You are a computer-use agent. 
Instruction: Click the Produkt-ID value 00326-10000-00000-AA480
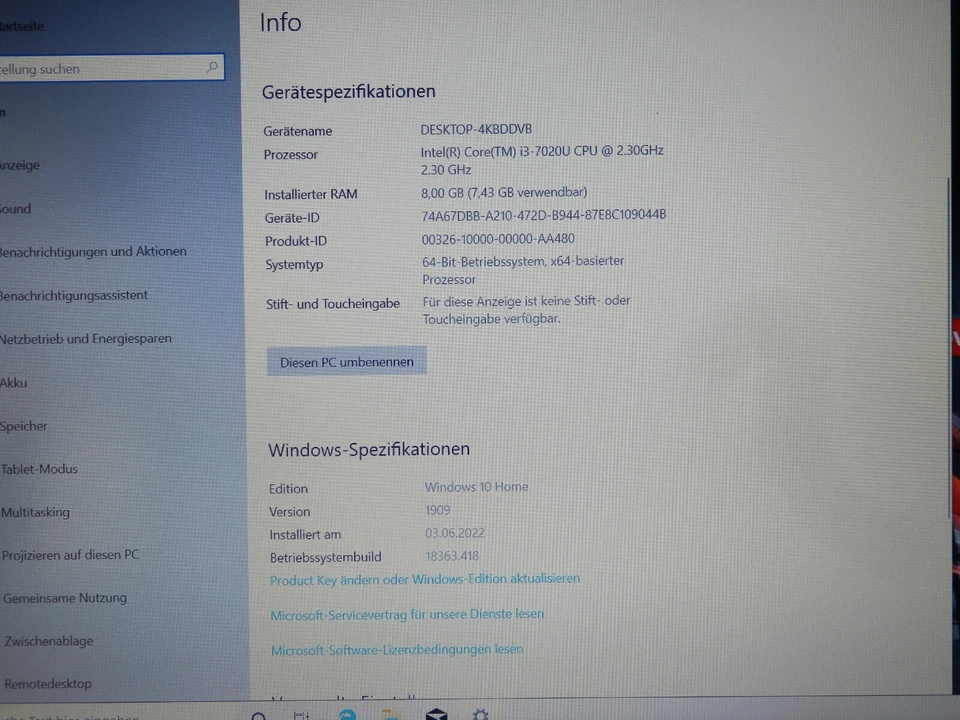pos(498,239)
